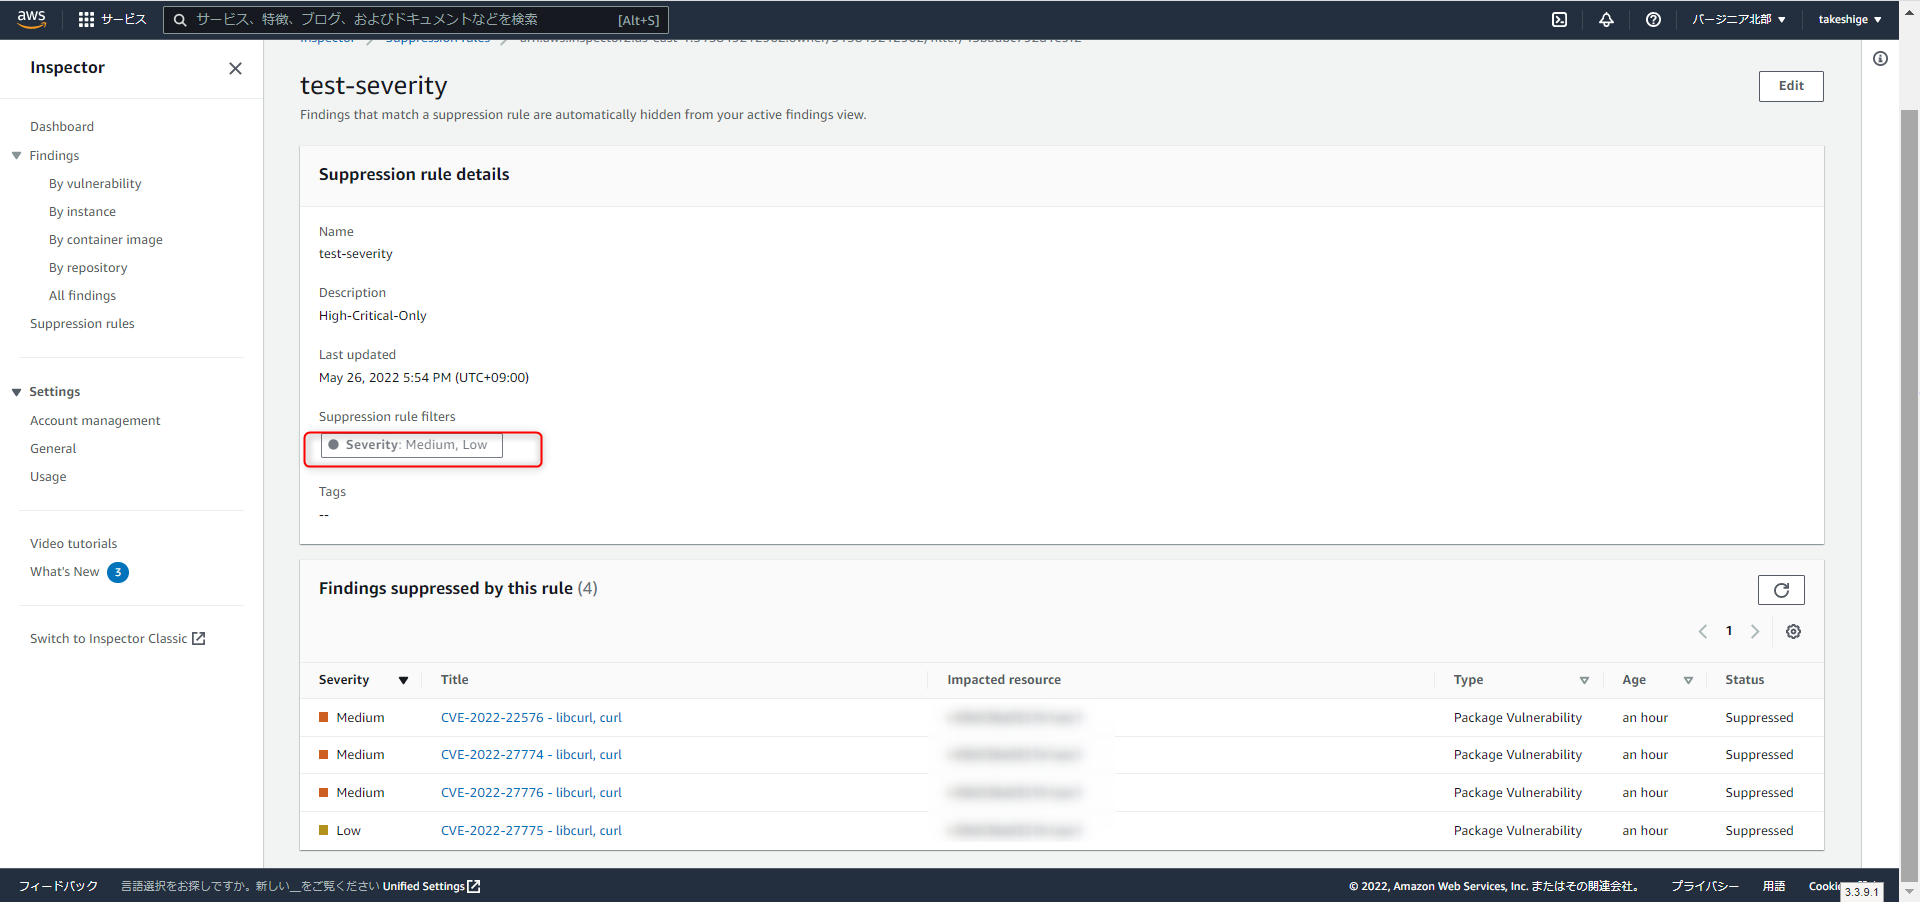Image resolution: width=1920 pixels, height=902 pixels.
Task: Open the takeshige account dropdown
Action: (x=1849, y=19)
